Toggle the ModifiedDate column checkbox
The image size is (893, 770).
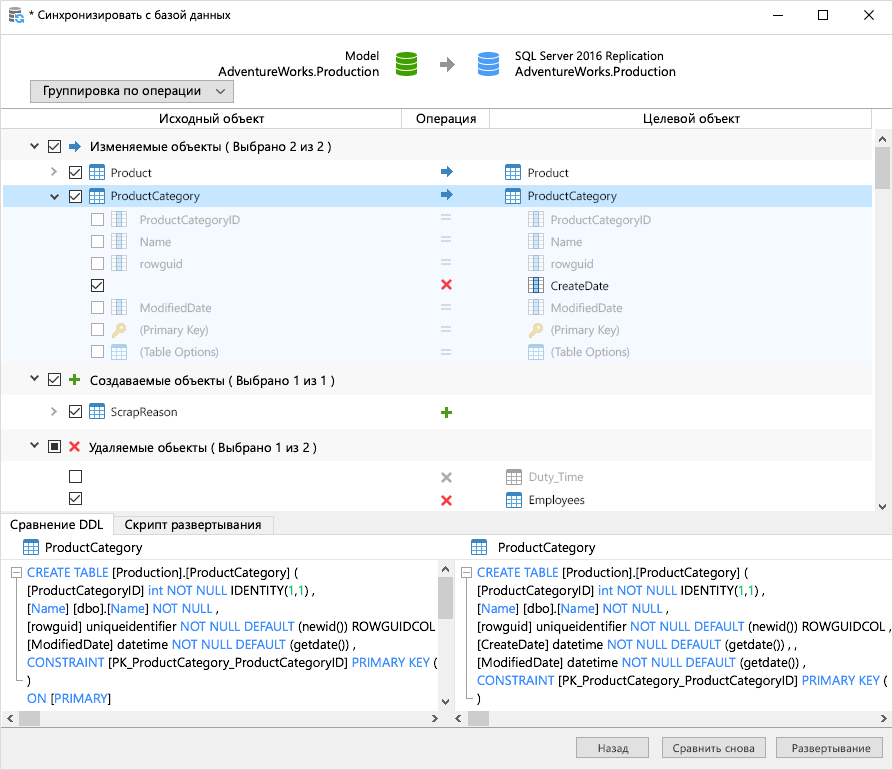click(97, 308)
